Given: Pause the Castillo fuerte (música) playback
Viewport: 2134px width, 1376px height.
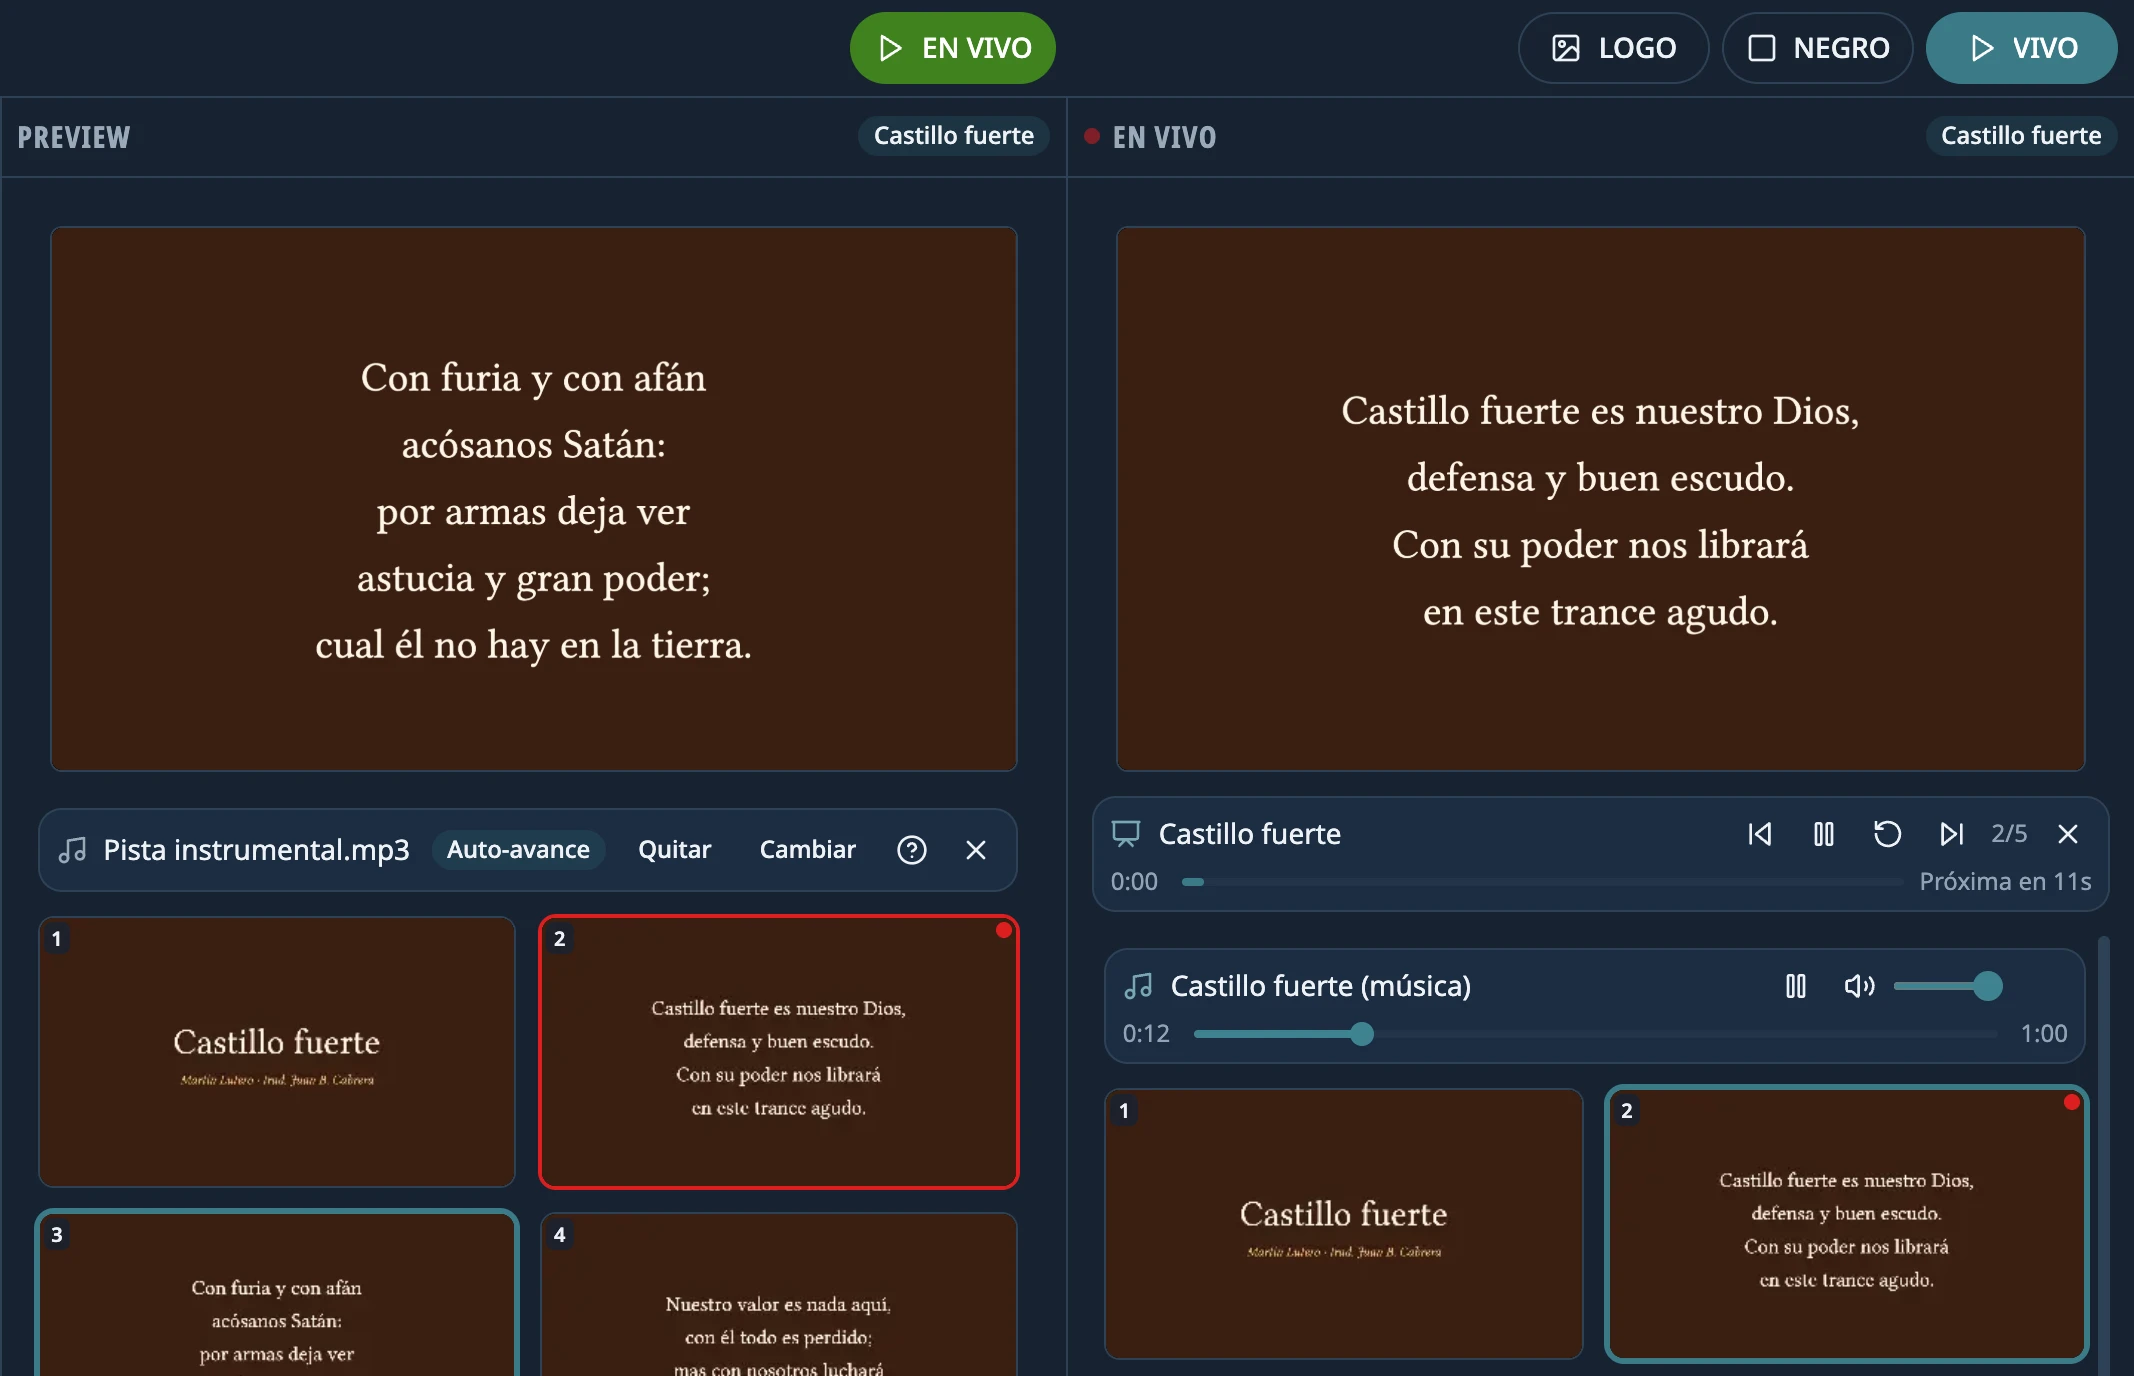Looking at the screenshot, I should (1796, 986).
